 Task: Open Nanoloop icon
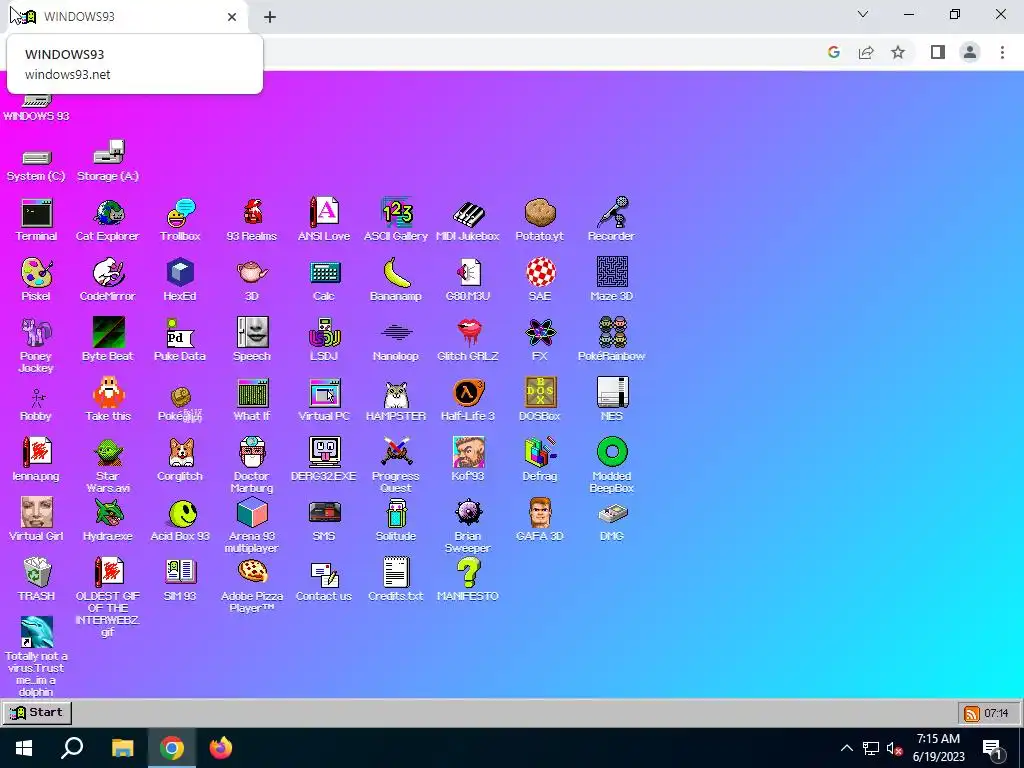pos(396,333)
